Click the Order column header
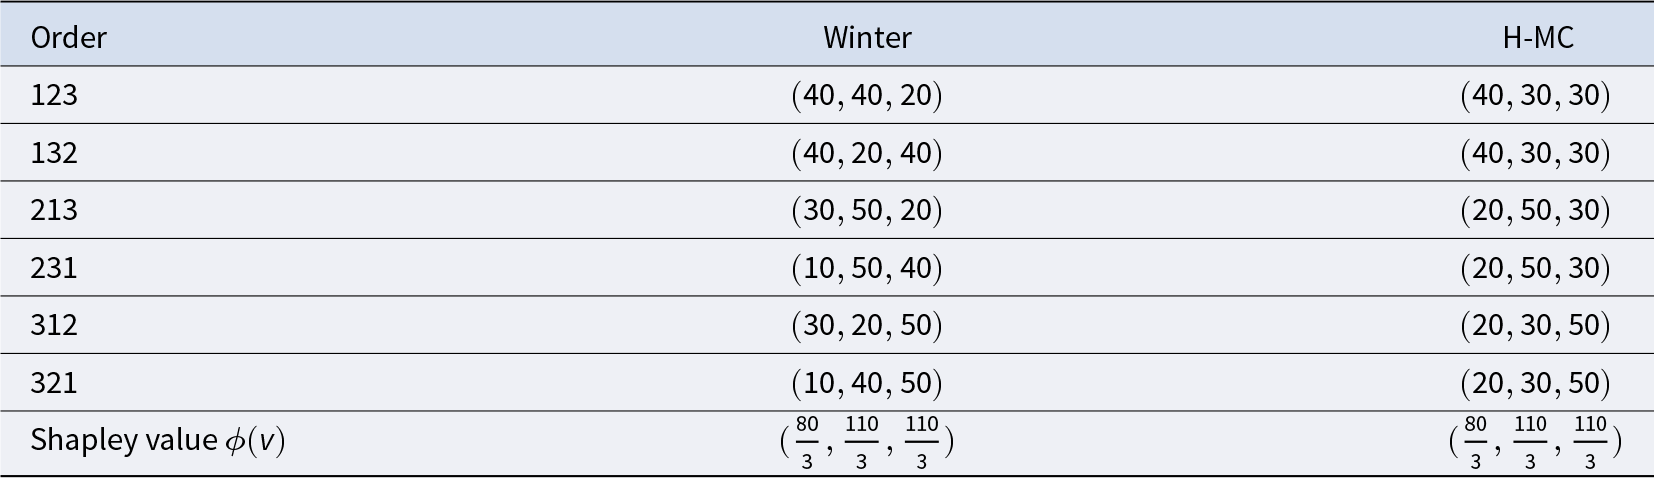The height and width of the screenshot is (478, 1654). click(68, 38)
